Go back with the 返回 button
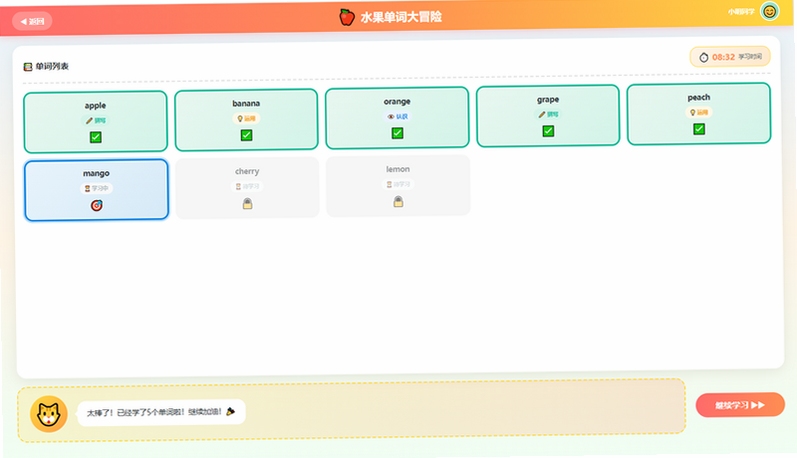 click(x=32, y=21)
